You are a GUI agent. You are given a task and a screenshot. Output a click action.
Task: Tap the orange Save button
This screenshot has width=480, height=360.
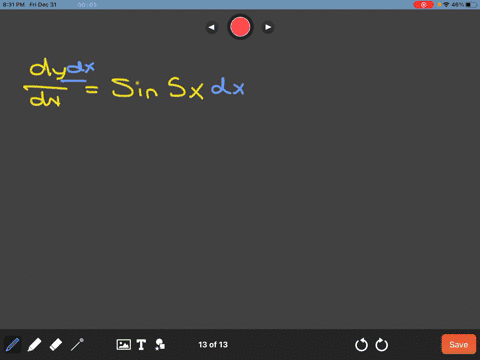459,344
